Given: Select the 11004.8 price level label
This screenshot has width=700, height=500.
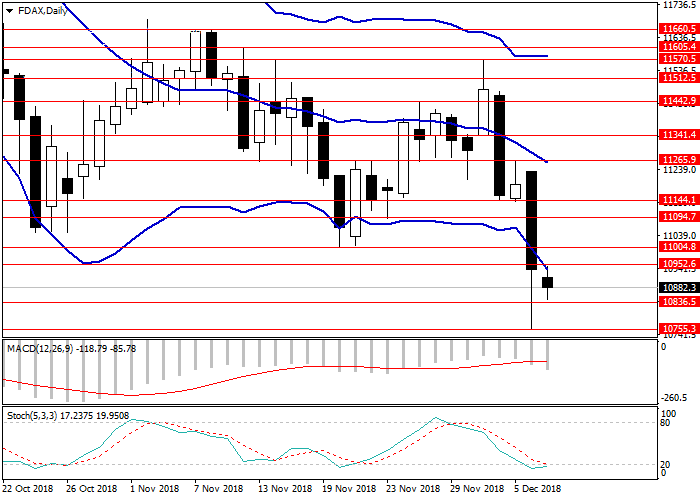Looking at the screenshot, I should 679,247.
